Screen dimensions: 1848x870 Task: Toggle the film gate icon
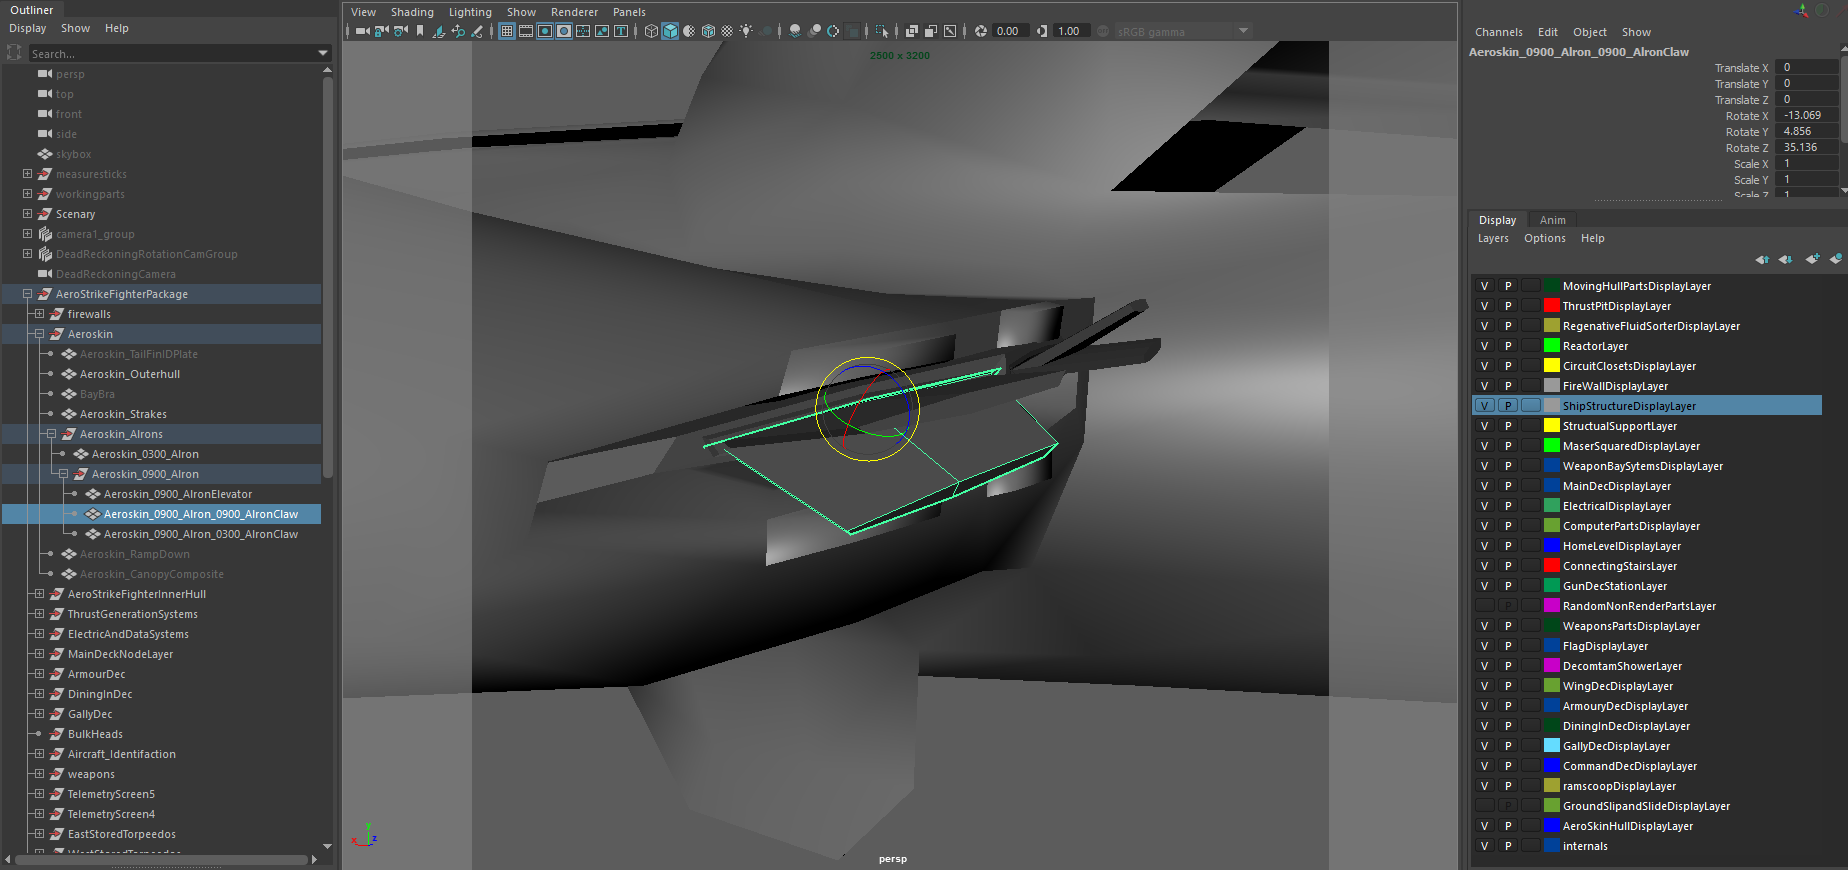tap(526, 31)
